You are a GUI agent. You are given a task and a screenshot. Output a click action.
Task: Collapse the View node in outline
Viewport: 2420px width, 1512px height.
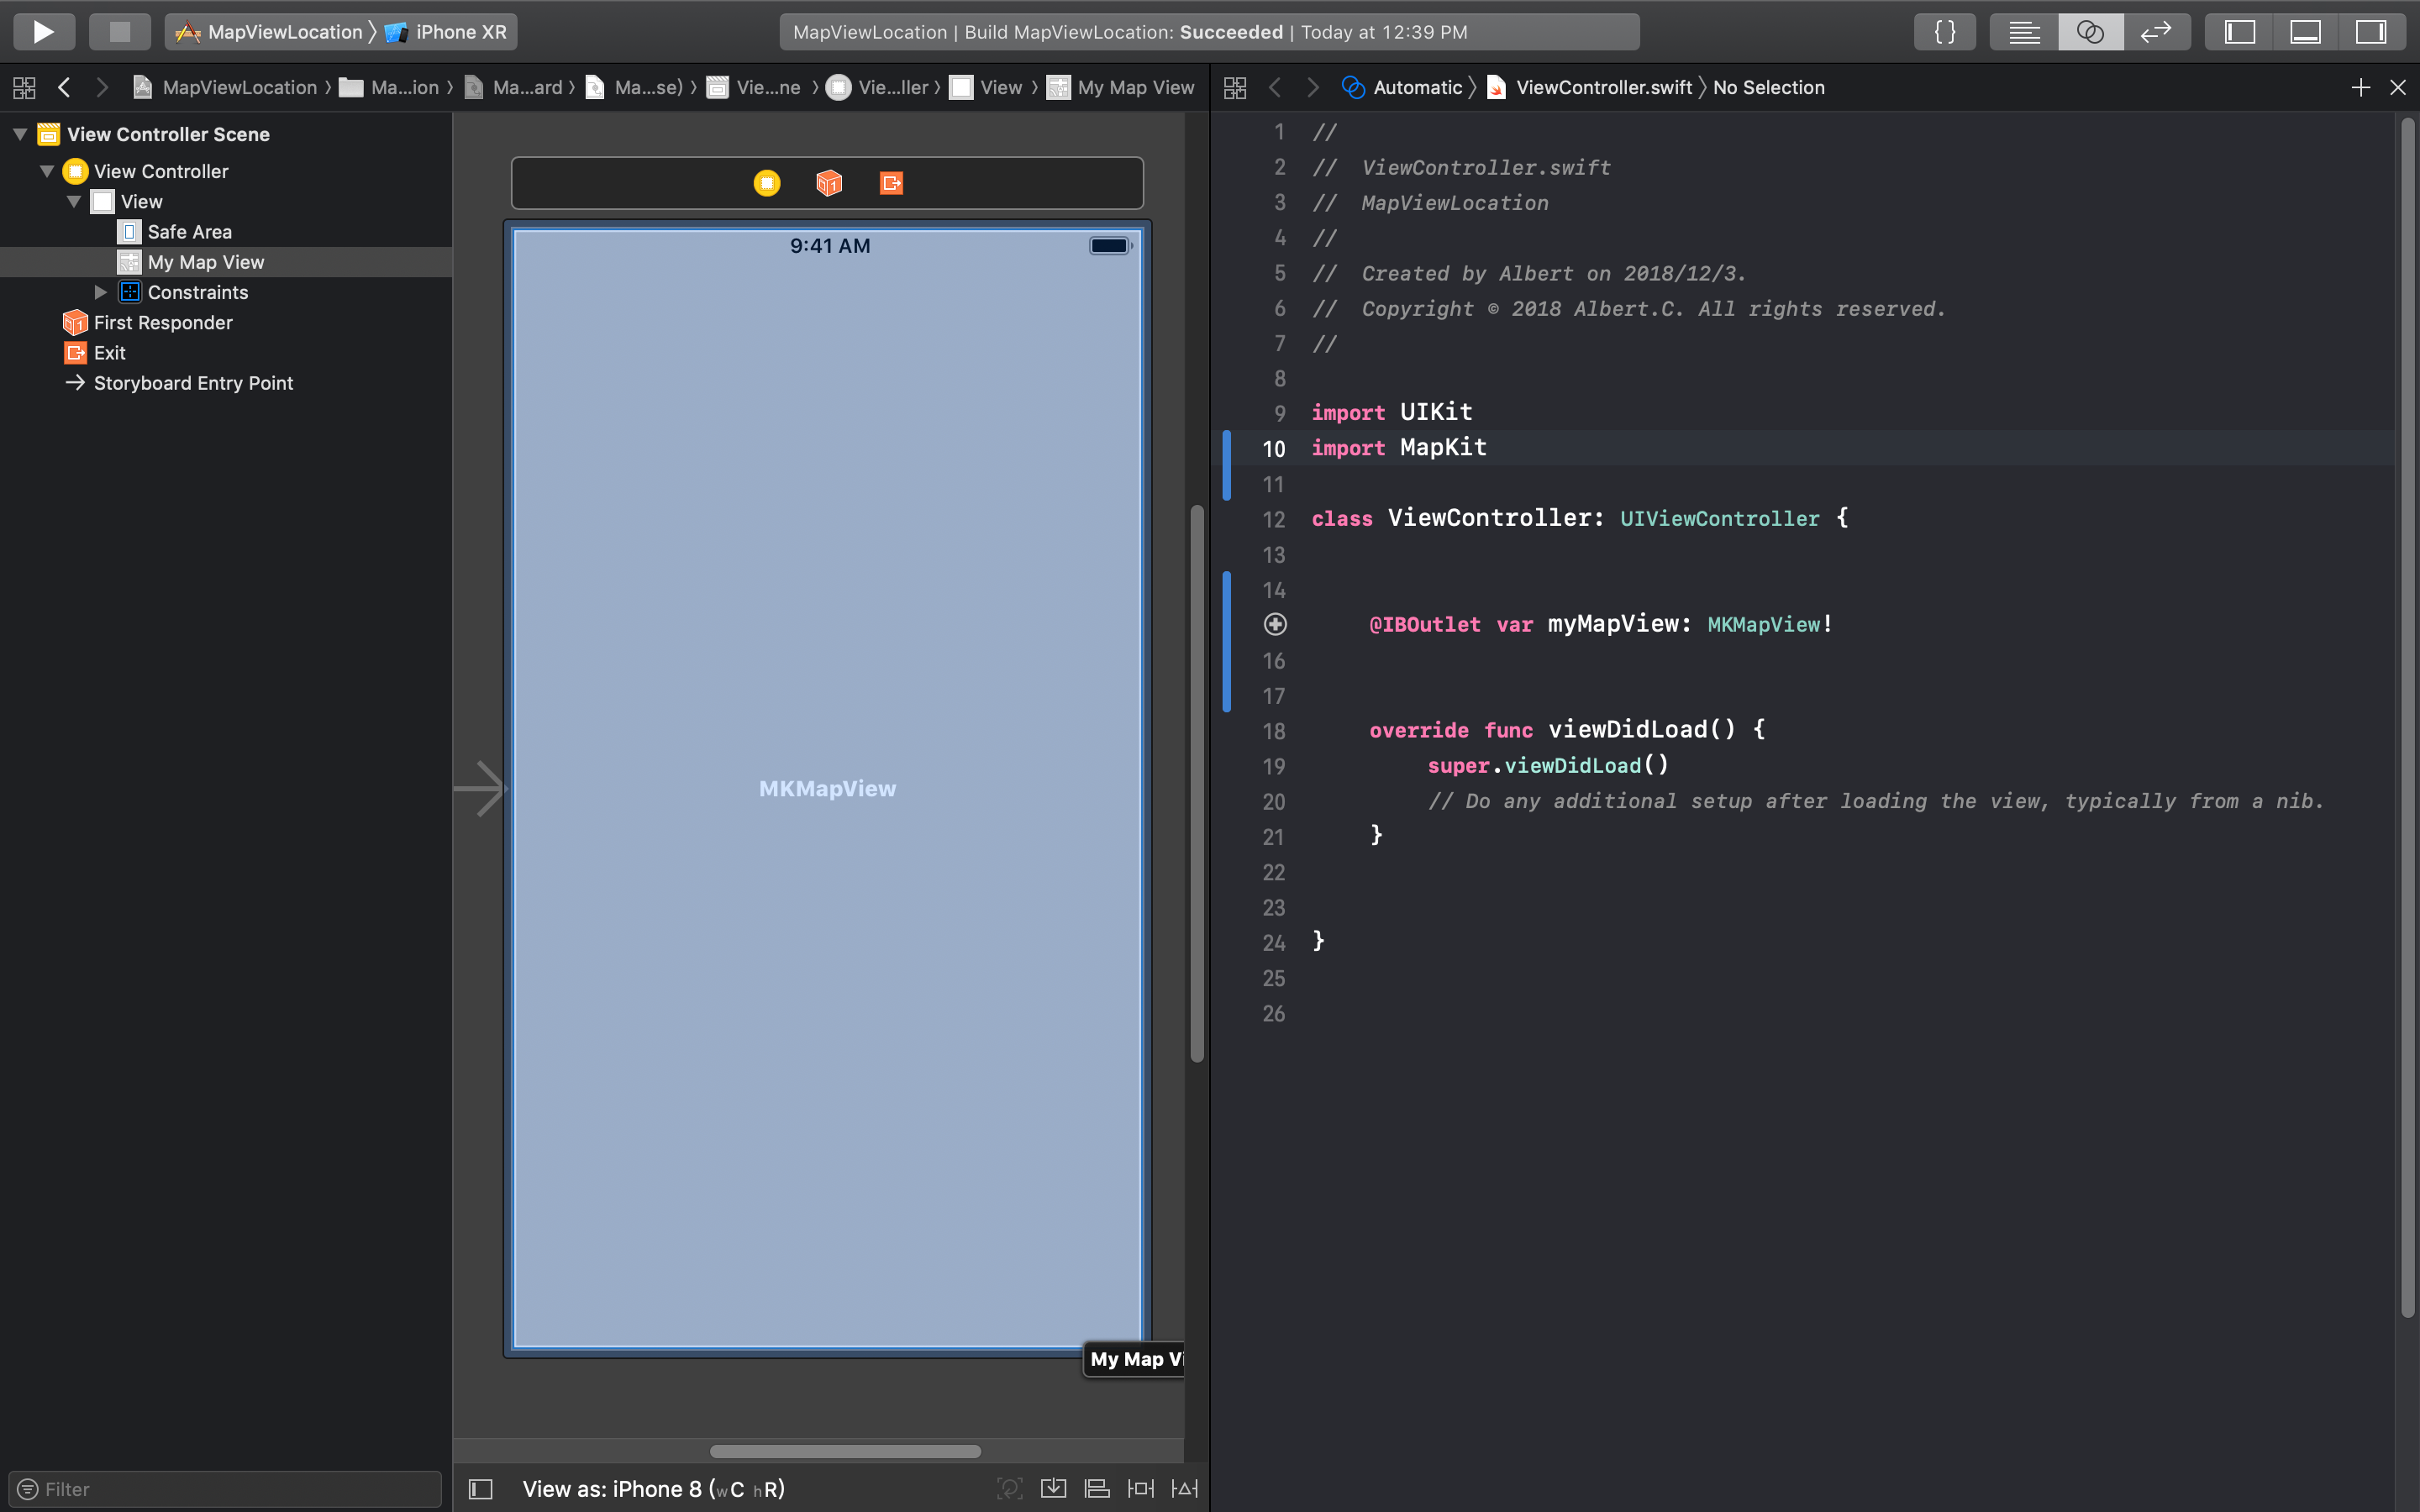click(74, 201)
